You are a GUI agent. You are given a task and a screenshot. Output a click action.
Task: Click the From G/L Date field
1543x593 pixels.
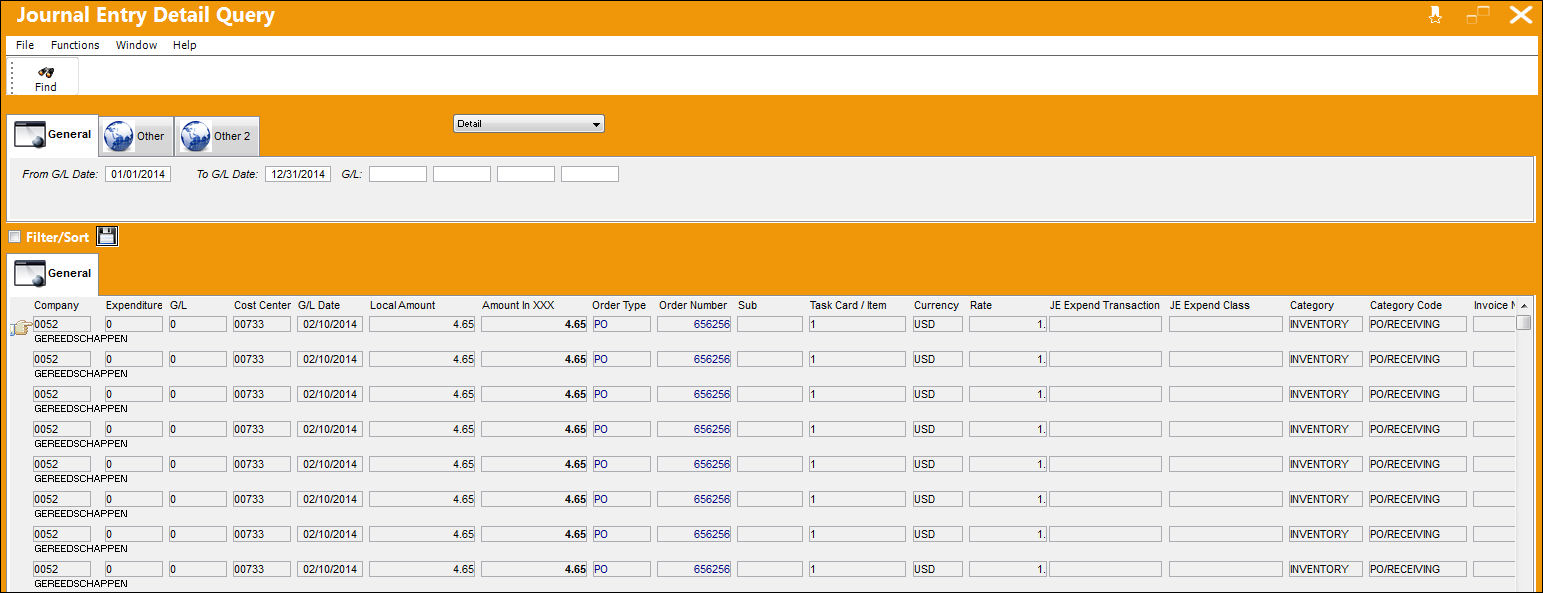pyautogui.click(x=138, y=174)
